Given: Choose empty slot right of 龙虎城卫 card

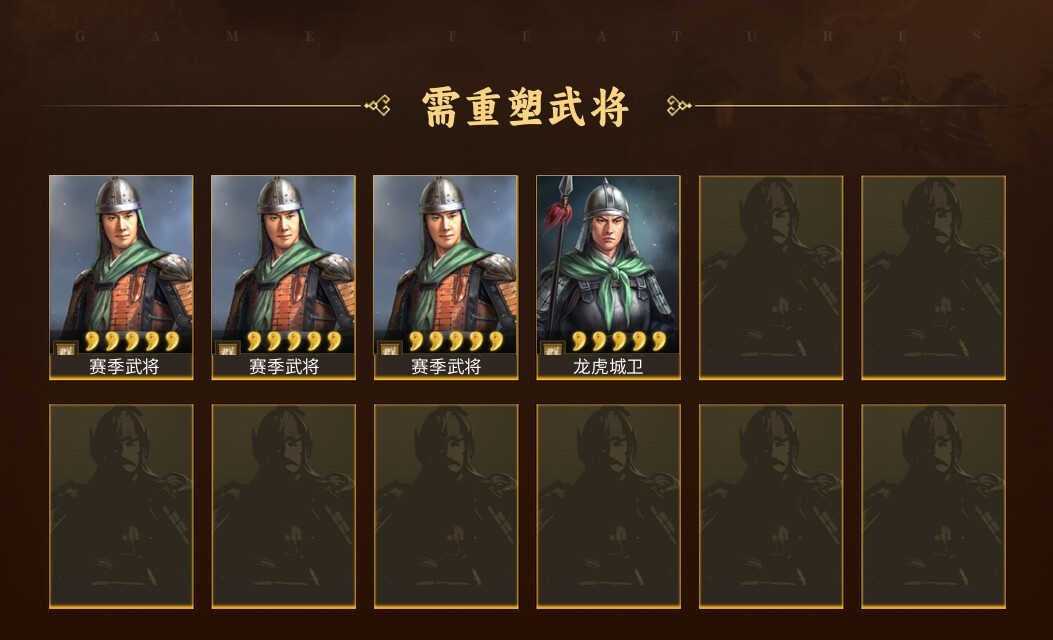Looking at the screenshot, I should (771, 277).
